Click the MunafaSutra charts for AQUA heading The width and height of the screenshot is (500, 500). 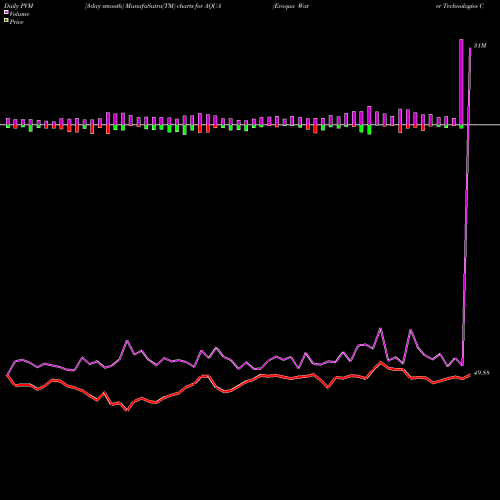coord(153,6)
